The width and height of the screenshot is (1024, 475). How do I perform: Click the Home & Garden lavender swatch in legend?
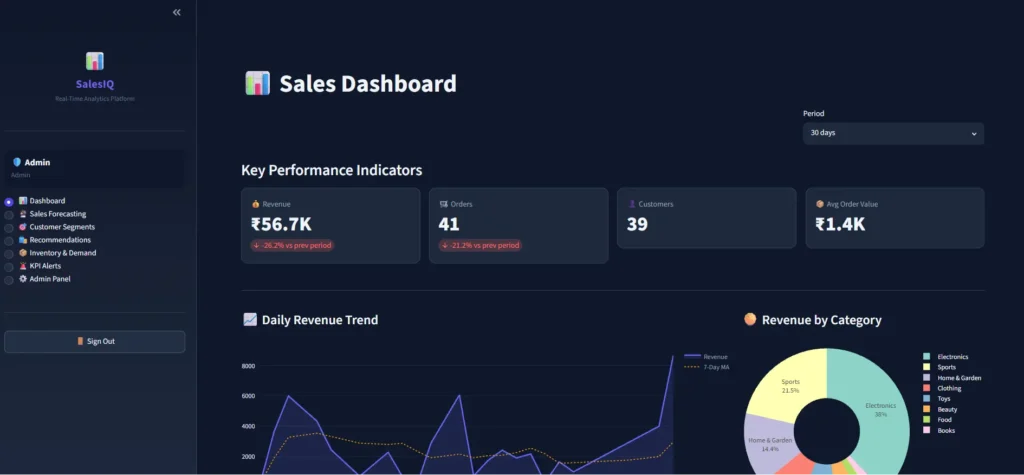coord(926,378)
